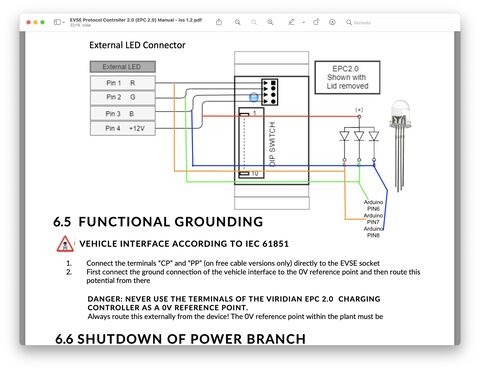Rotate the page with the rotate icon
The image size is (480, 371).
(x=316, y=22)
